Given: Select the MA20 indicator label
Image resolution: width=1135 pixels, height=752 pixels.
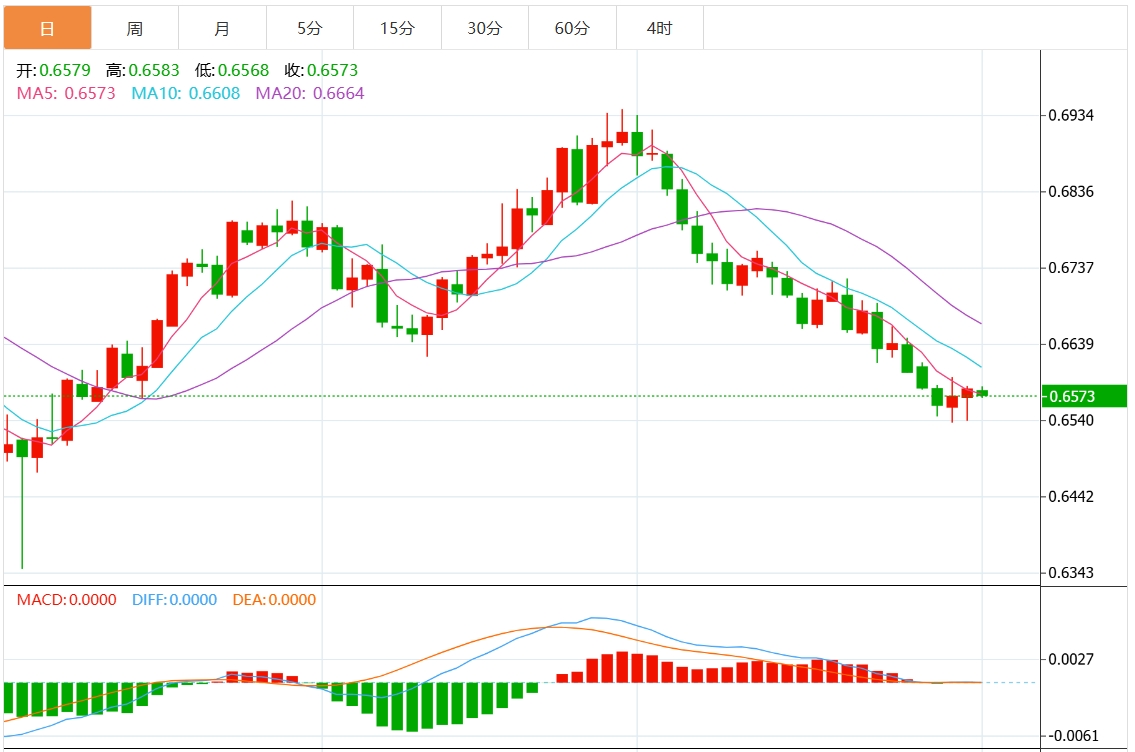Looking at the screenshot, I should pyautogui.click(x=310, y=93).
